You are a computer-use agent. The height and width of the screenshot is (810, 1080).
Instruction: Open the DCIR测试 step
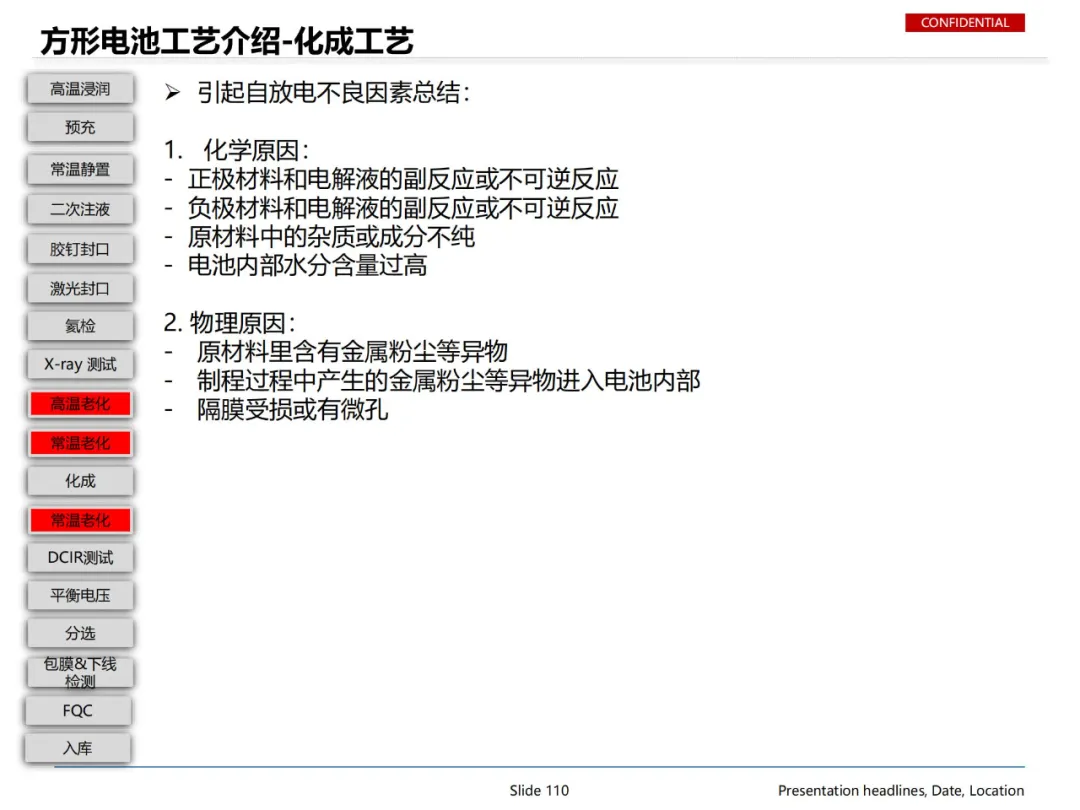[x=80, y=558]
